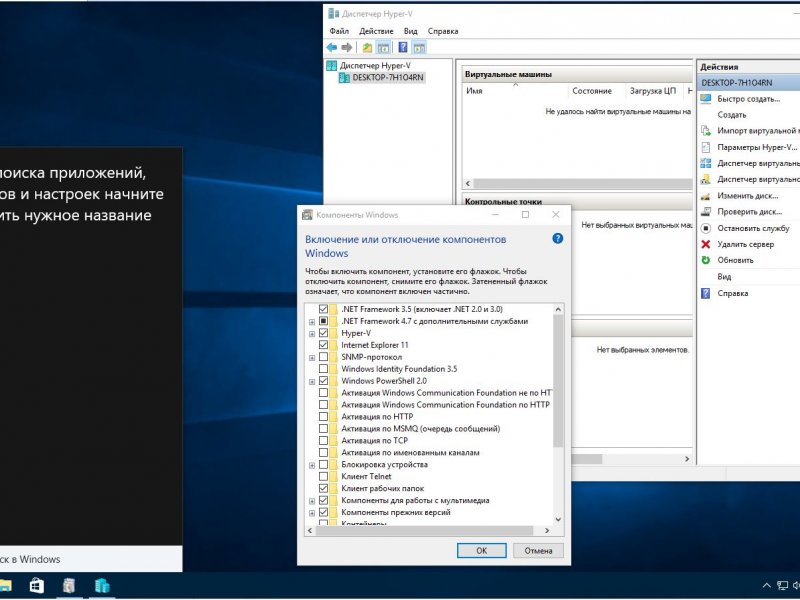Select Диспетчер Hyper-V root tree node

[375, 65]
